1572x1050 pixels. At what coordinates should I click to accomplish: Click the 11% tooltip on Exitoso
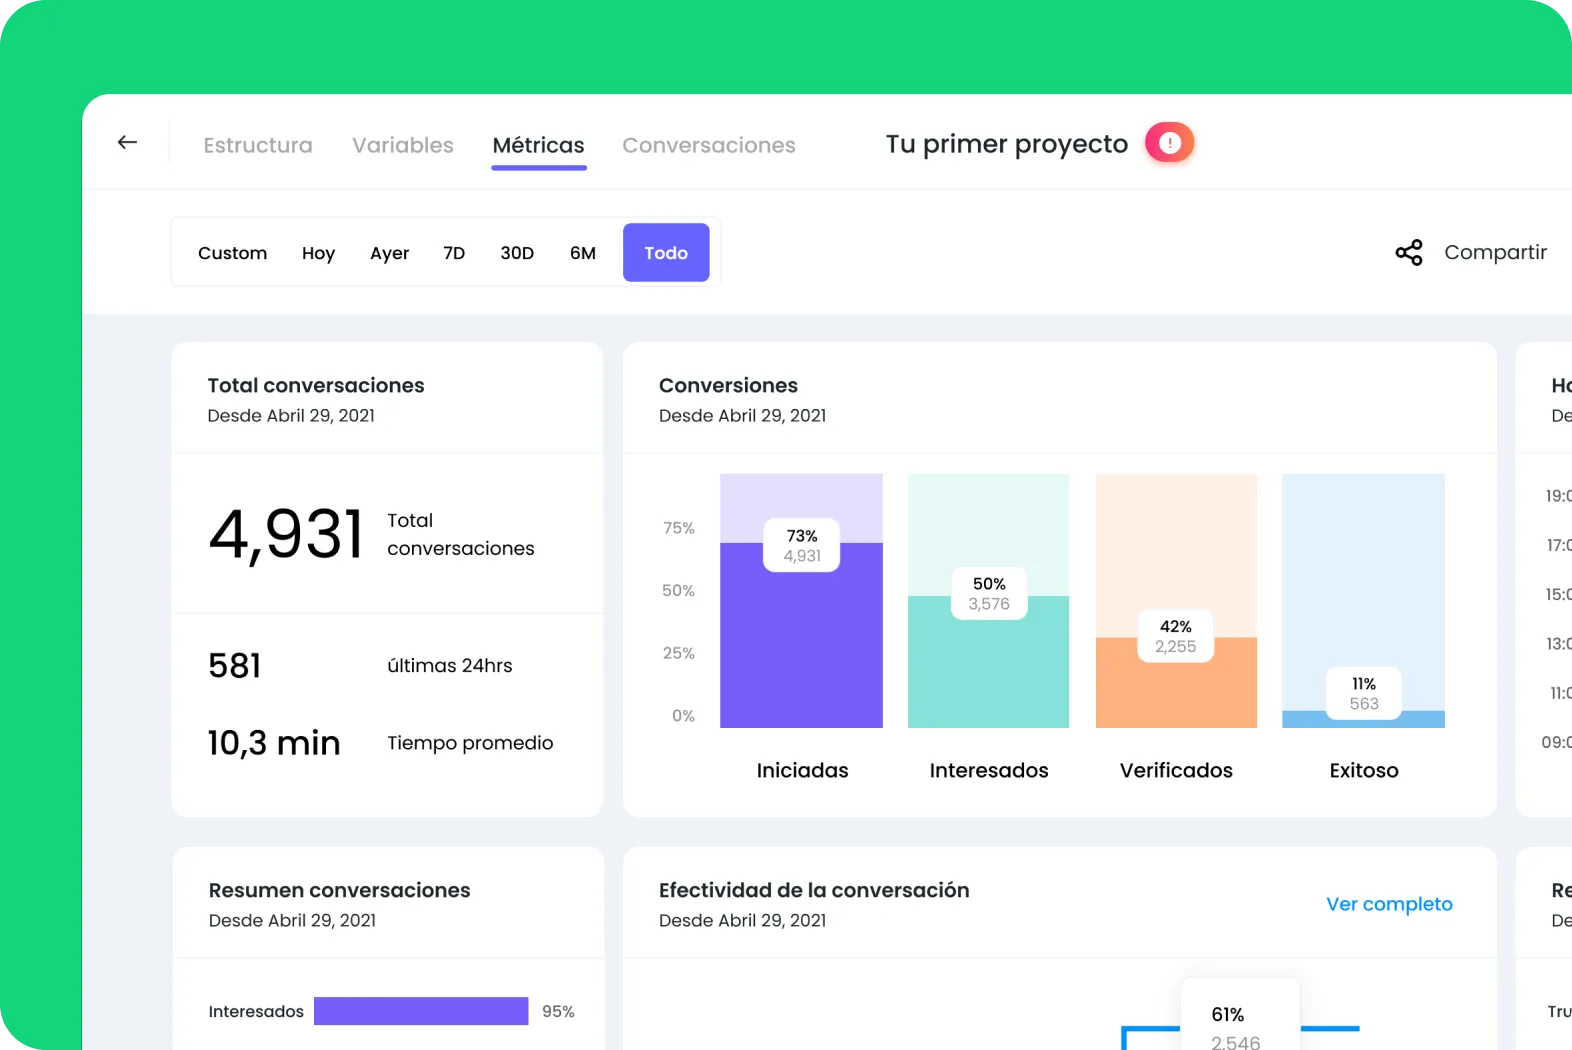click(1364, 693)
